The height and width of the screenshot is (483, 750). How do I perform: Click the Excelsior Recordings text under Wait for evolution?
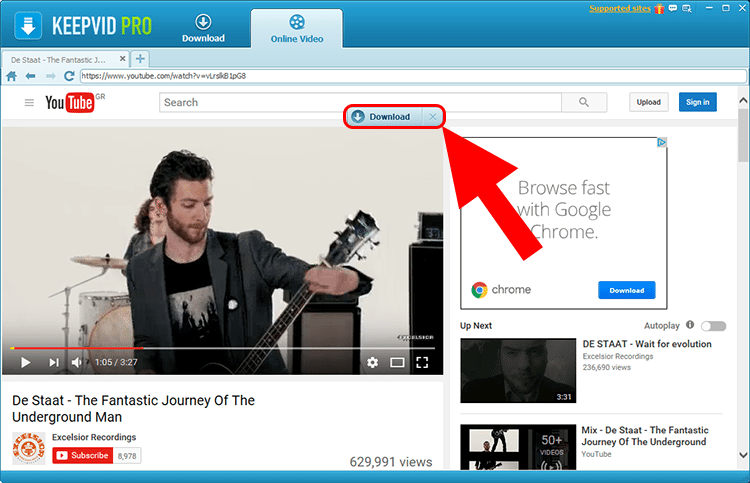(x=618, y=356)
